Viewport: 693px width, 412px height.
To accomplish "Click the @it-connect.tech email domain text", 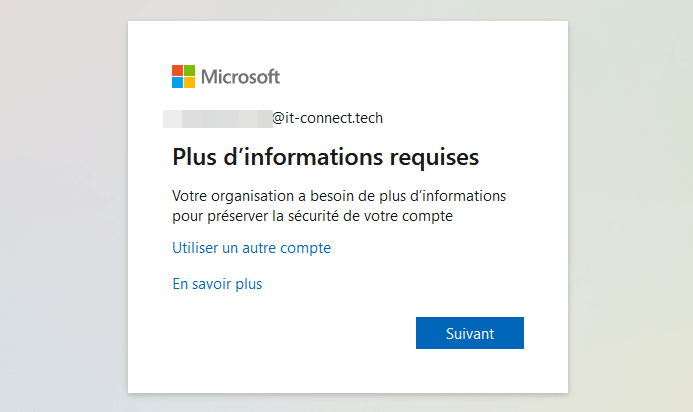I will (x=327, y=118).
